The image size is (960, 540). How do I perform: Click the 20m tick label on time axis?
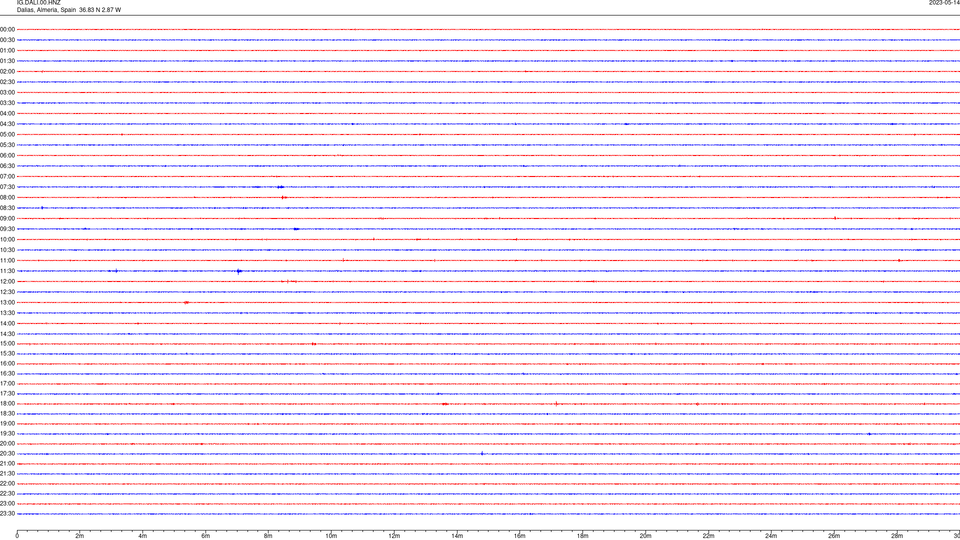point(645,536)
